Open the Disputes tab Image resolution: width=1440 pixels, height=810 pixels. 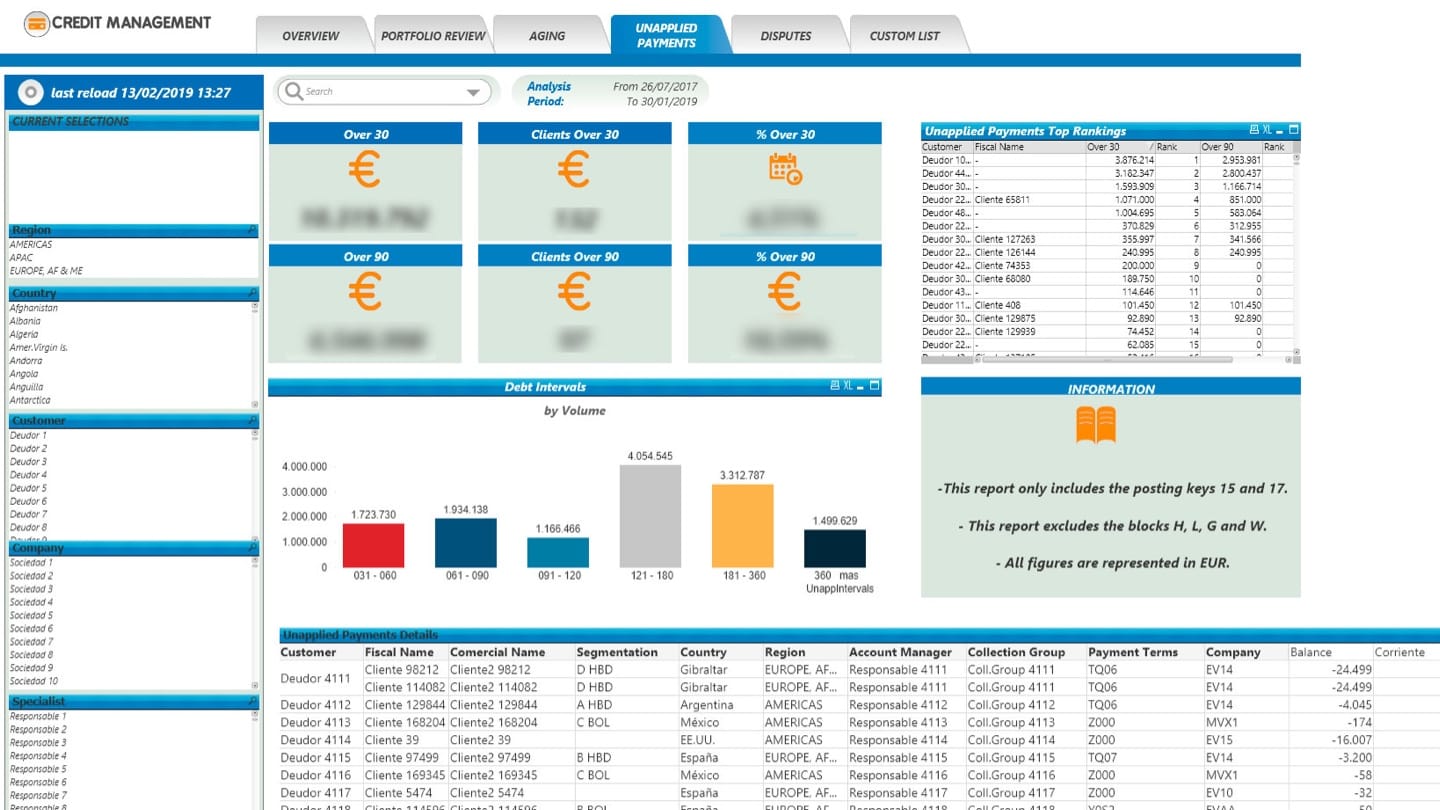tap(786, 36)
